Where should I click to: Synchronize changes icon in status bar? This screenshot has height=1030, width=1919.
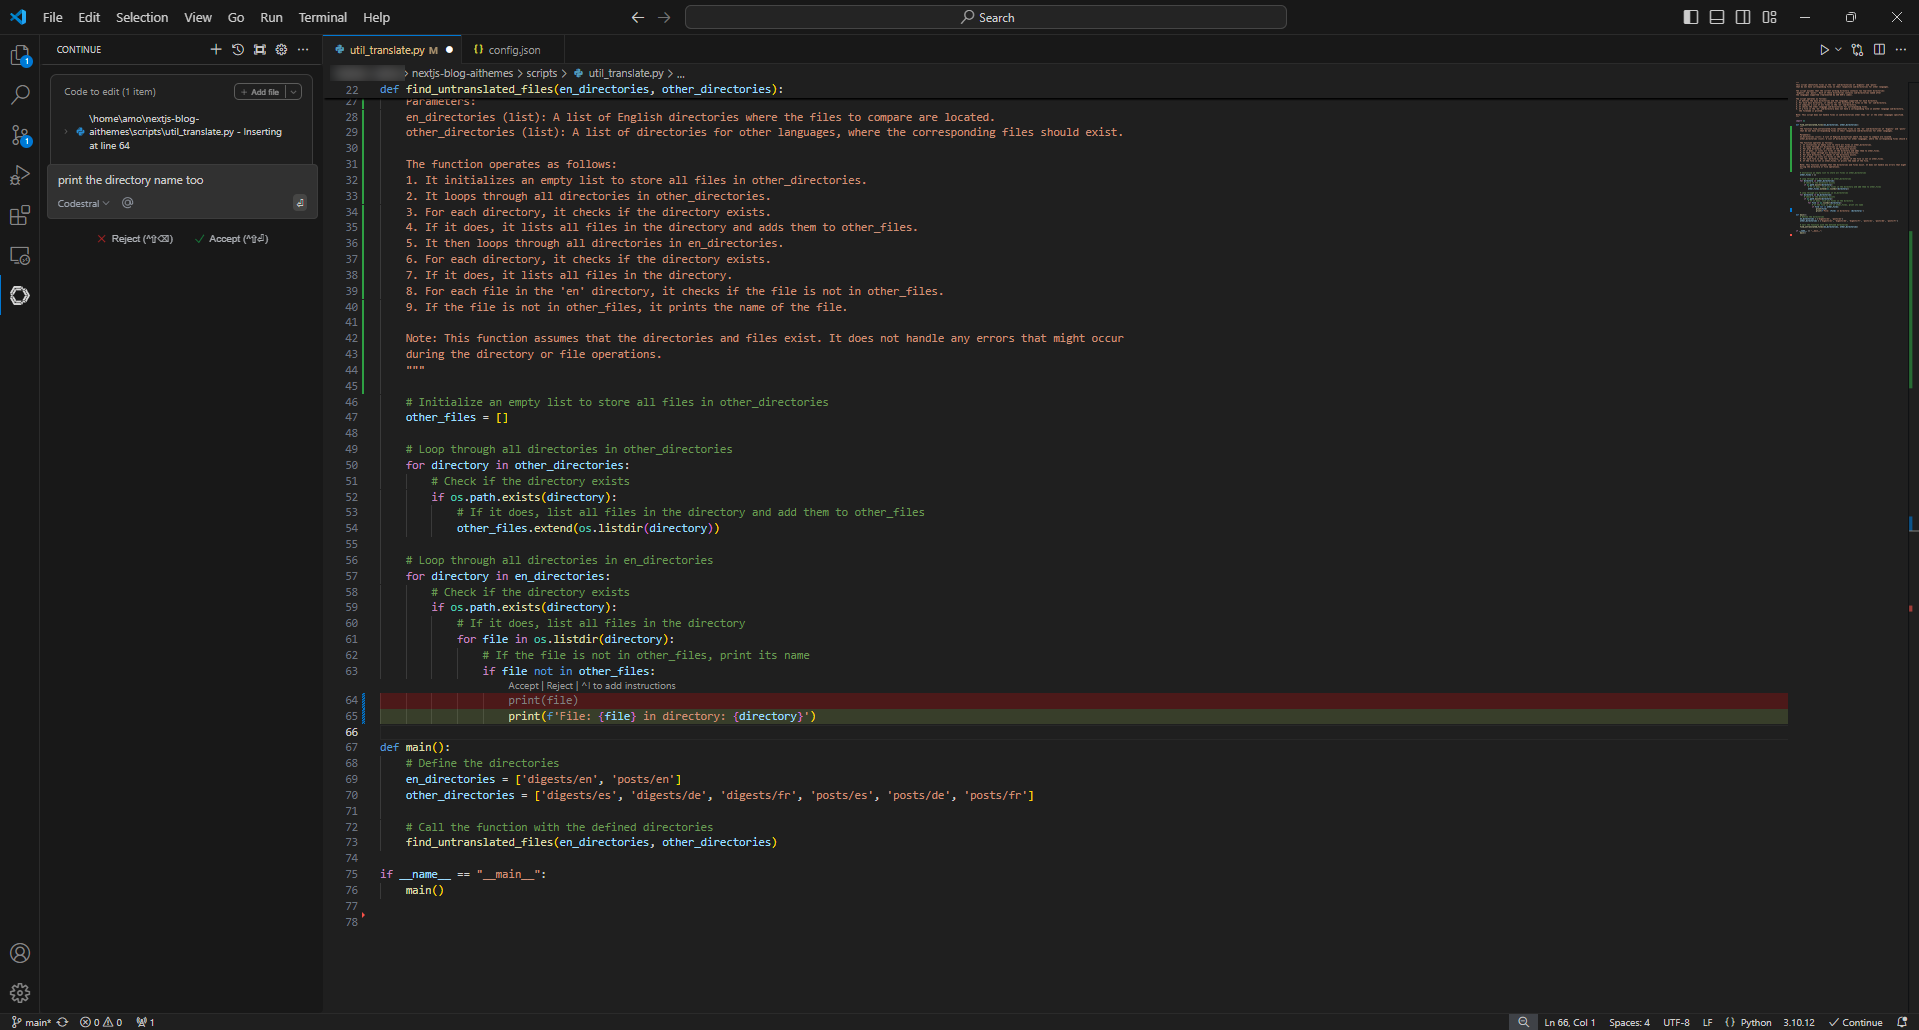pyautogui.click(x=63, y=1022)
